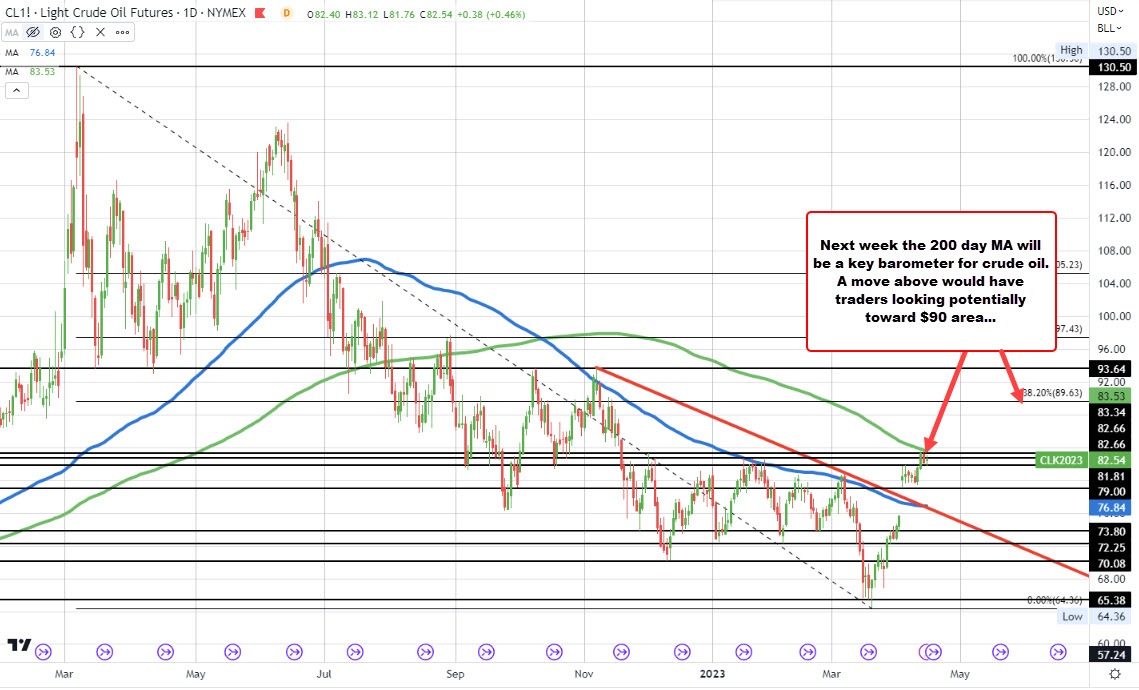Click the Nov label on time axis
This screenshot has width=1139, height=690.
[584, 674]
